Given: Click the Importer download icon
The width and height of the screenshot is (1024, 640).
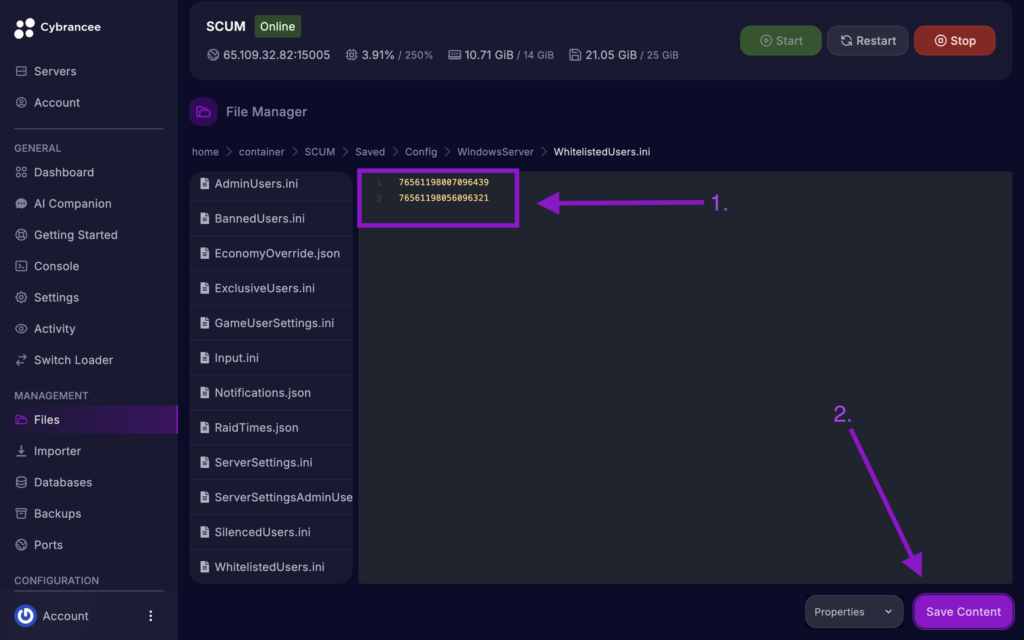Looking at the screenshot, I should (x=22, y=451).
